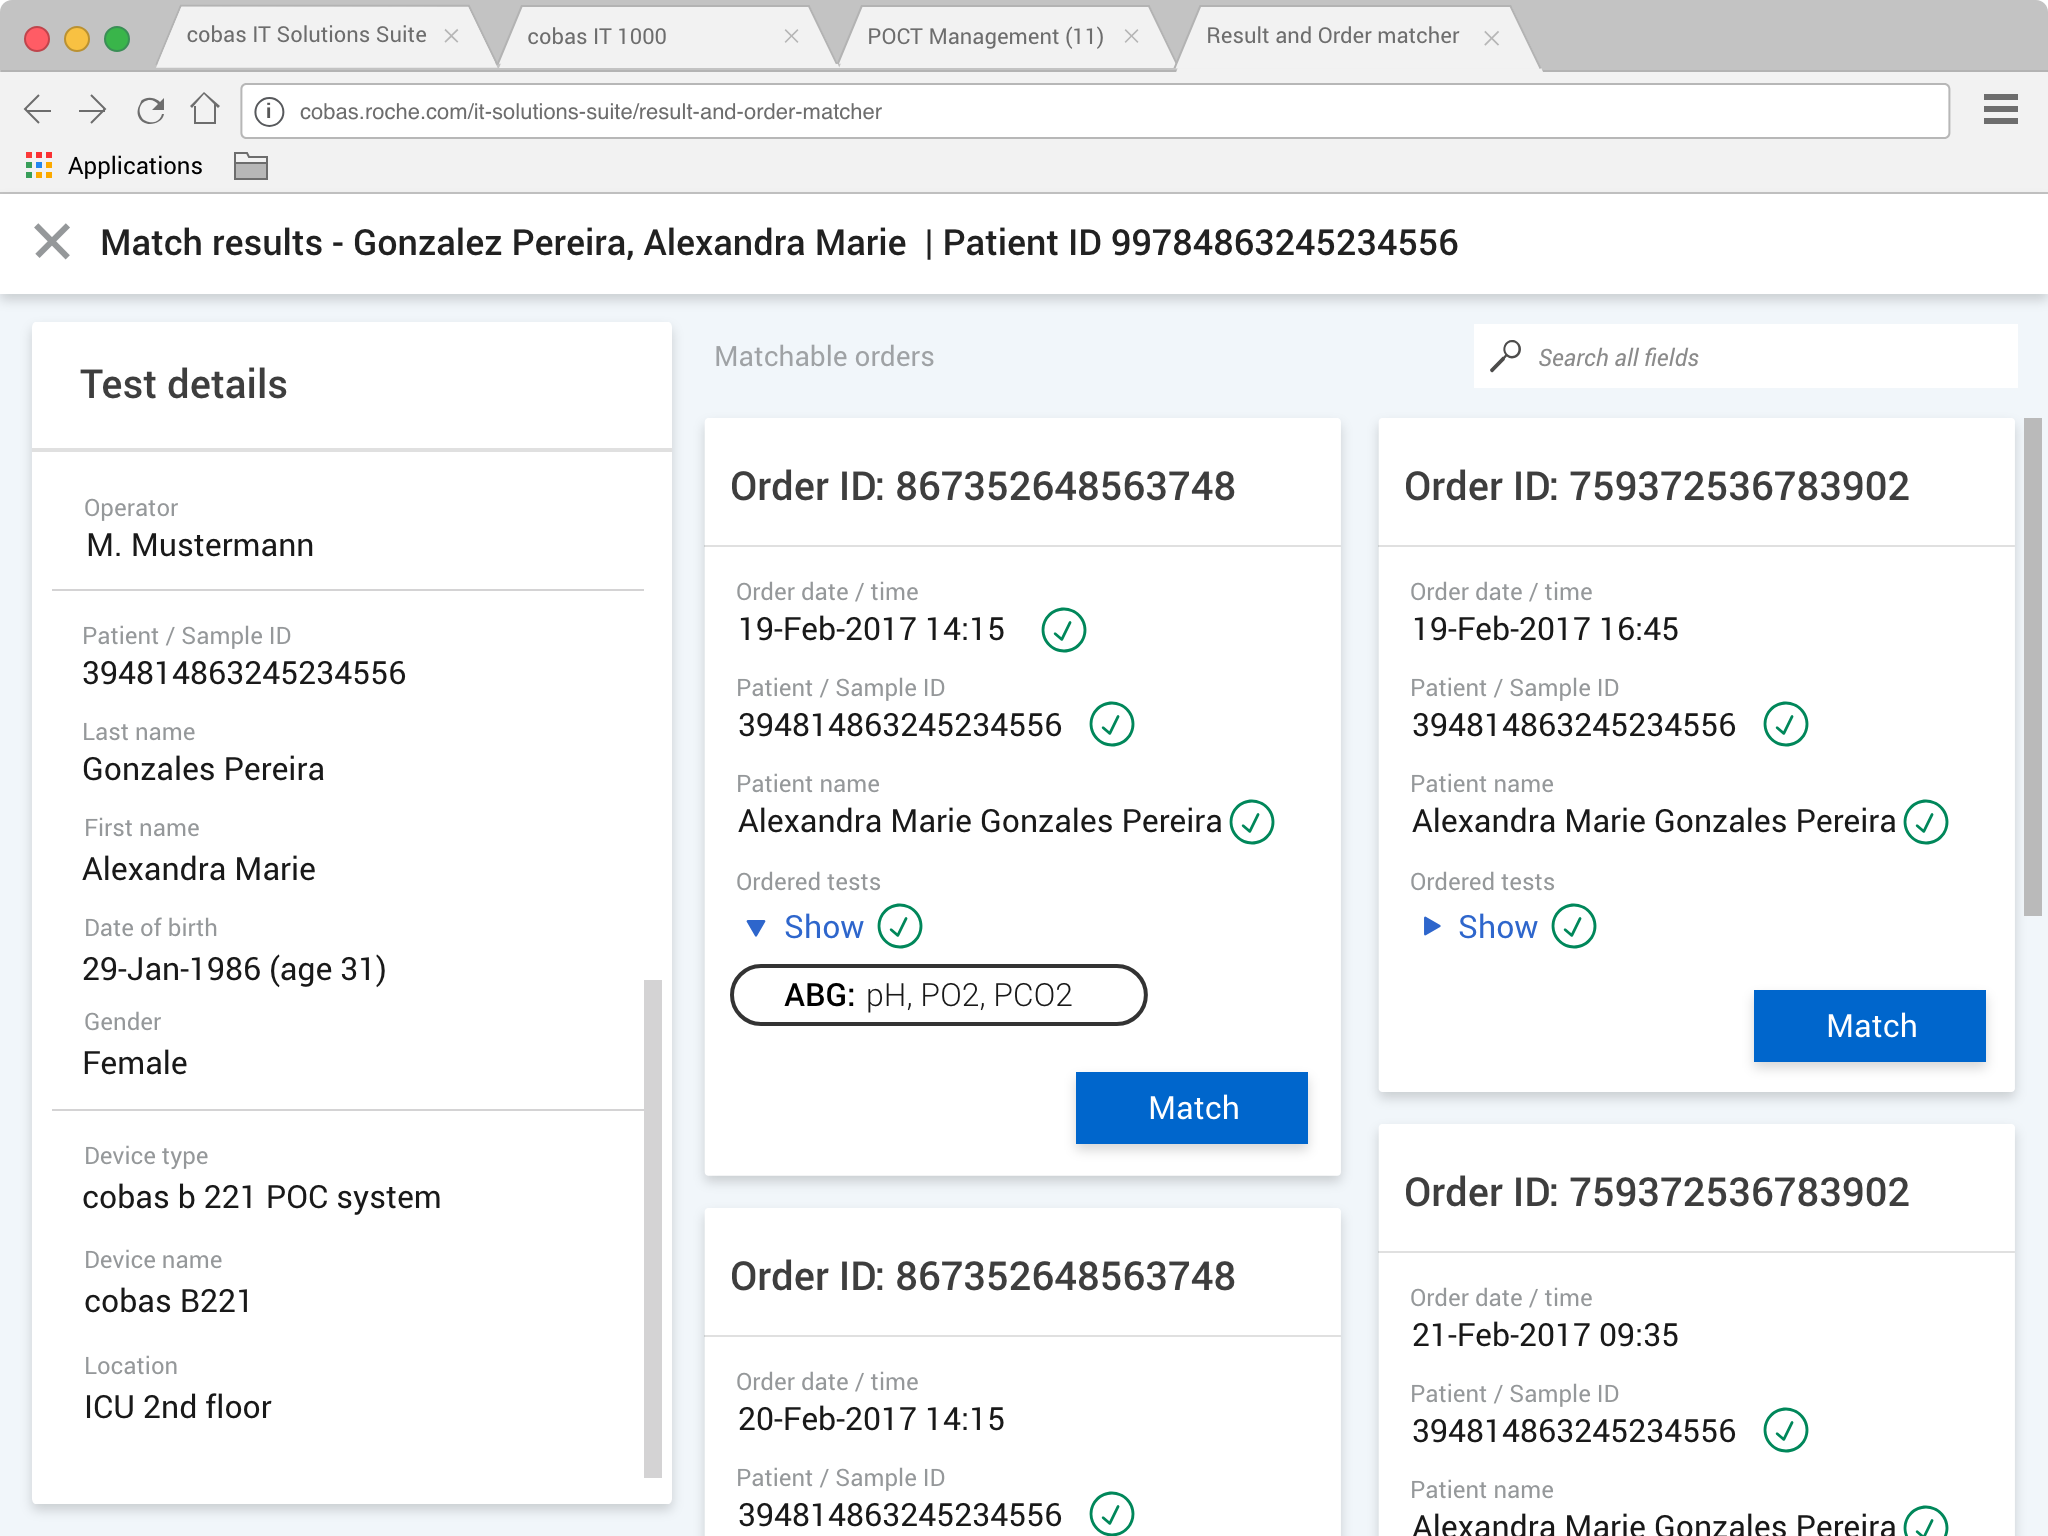
Task: Switch to cobas IT 1000 tab
Action: [596, 37]
